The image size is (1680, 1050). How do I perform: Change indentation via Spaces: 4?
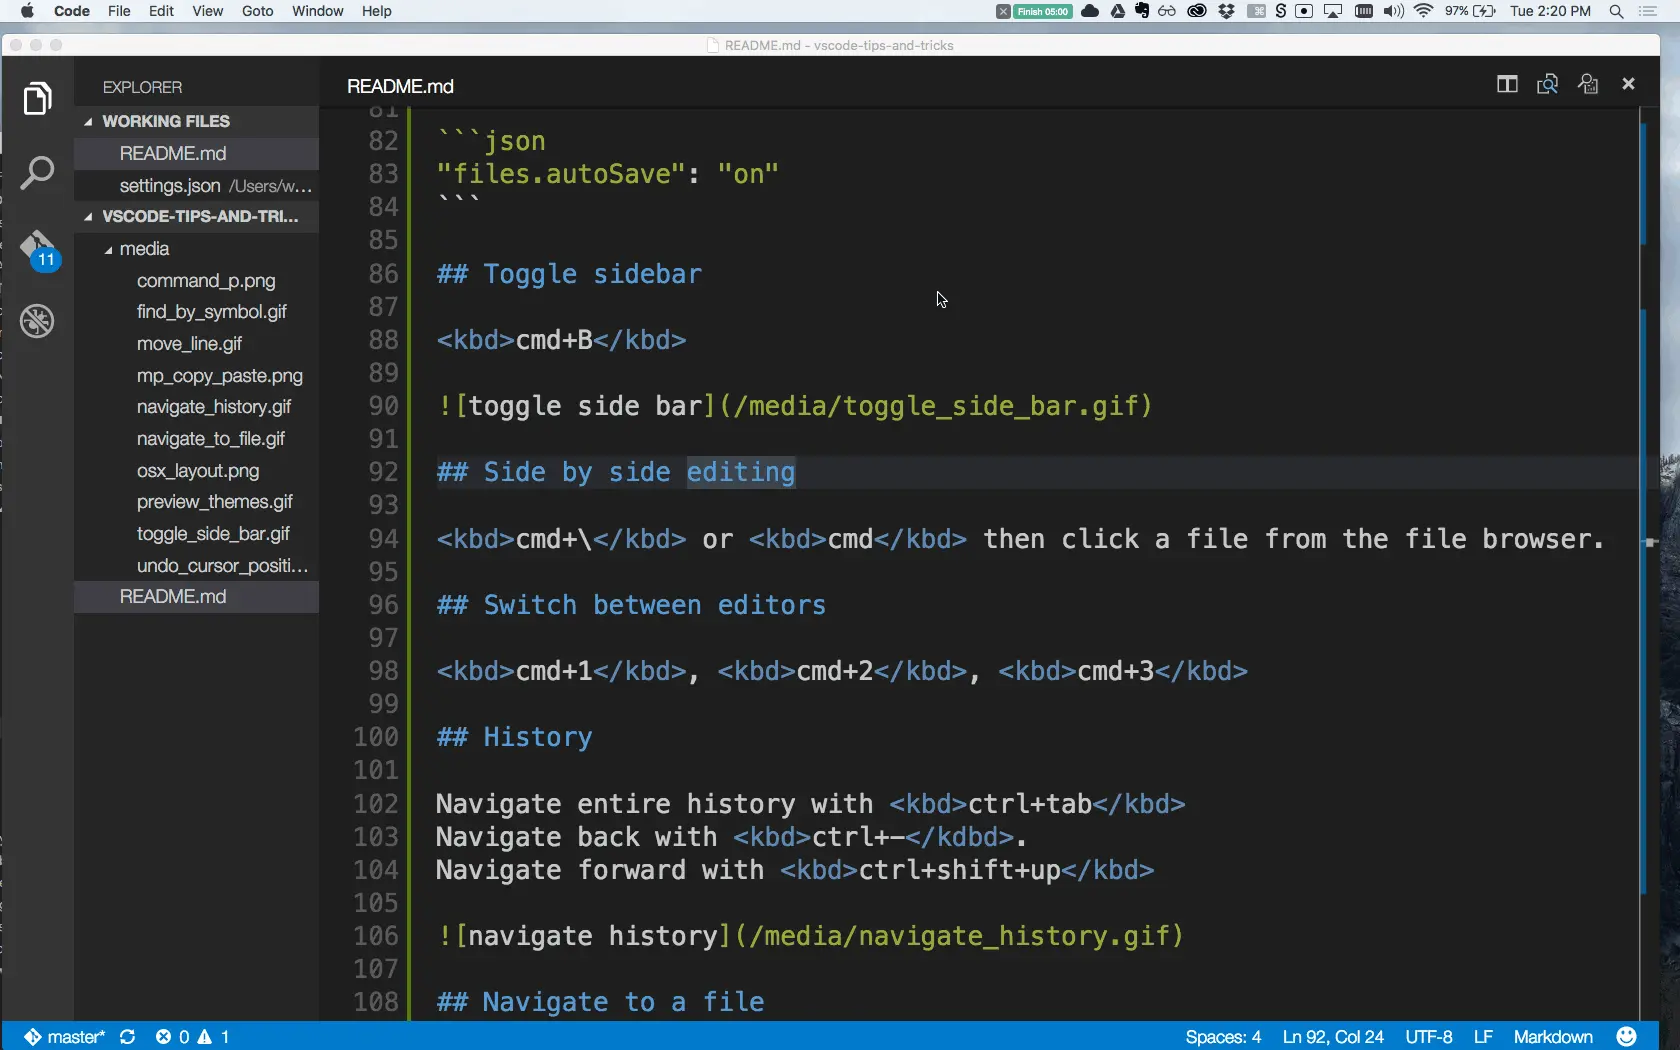click(x=1223, y=1037)
